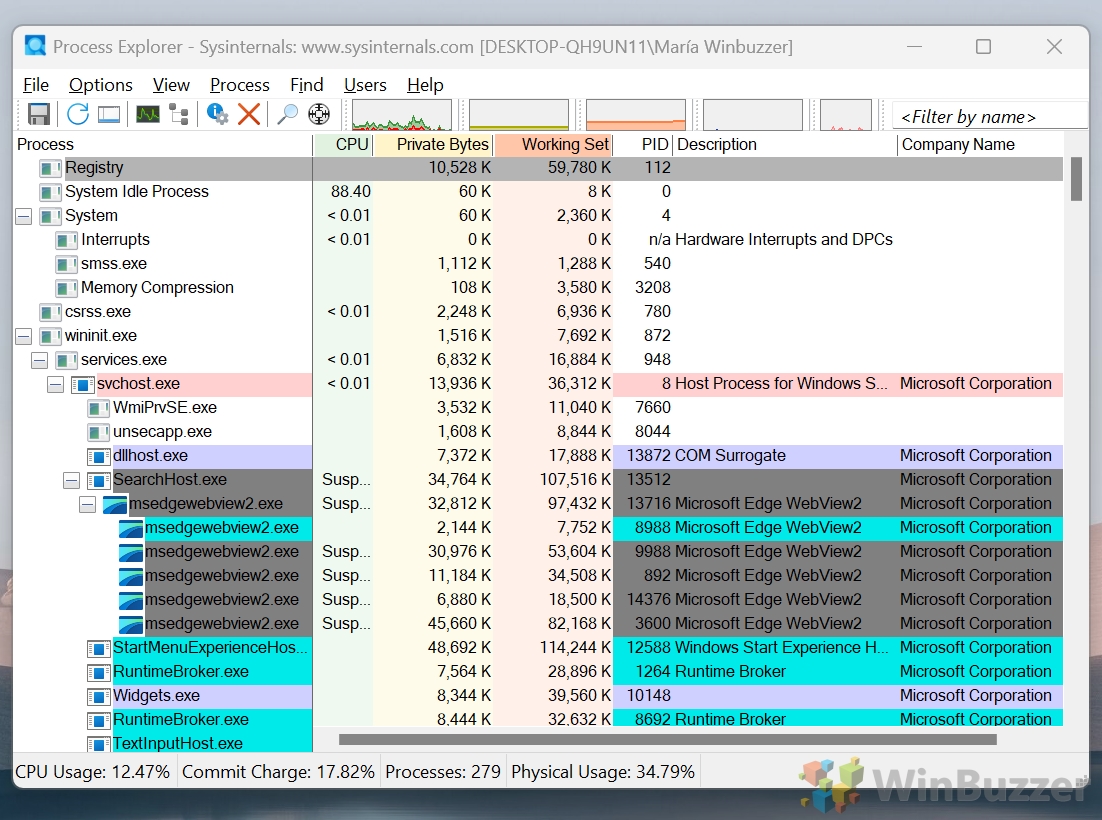Open process properties gear icon
Image resolution: width=1102 pixels, height=820 pixels.
click(x=217, y=114)
